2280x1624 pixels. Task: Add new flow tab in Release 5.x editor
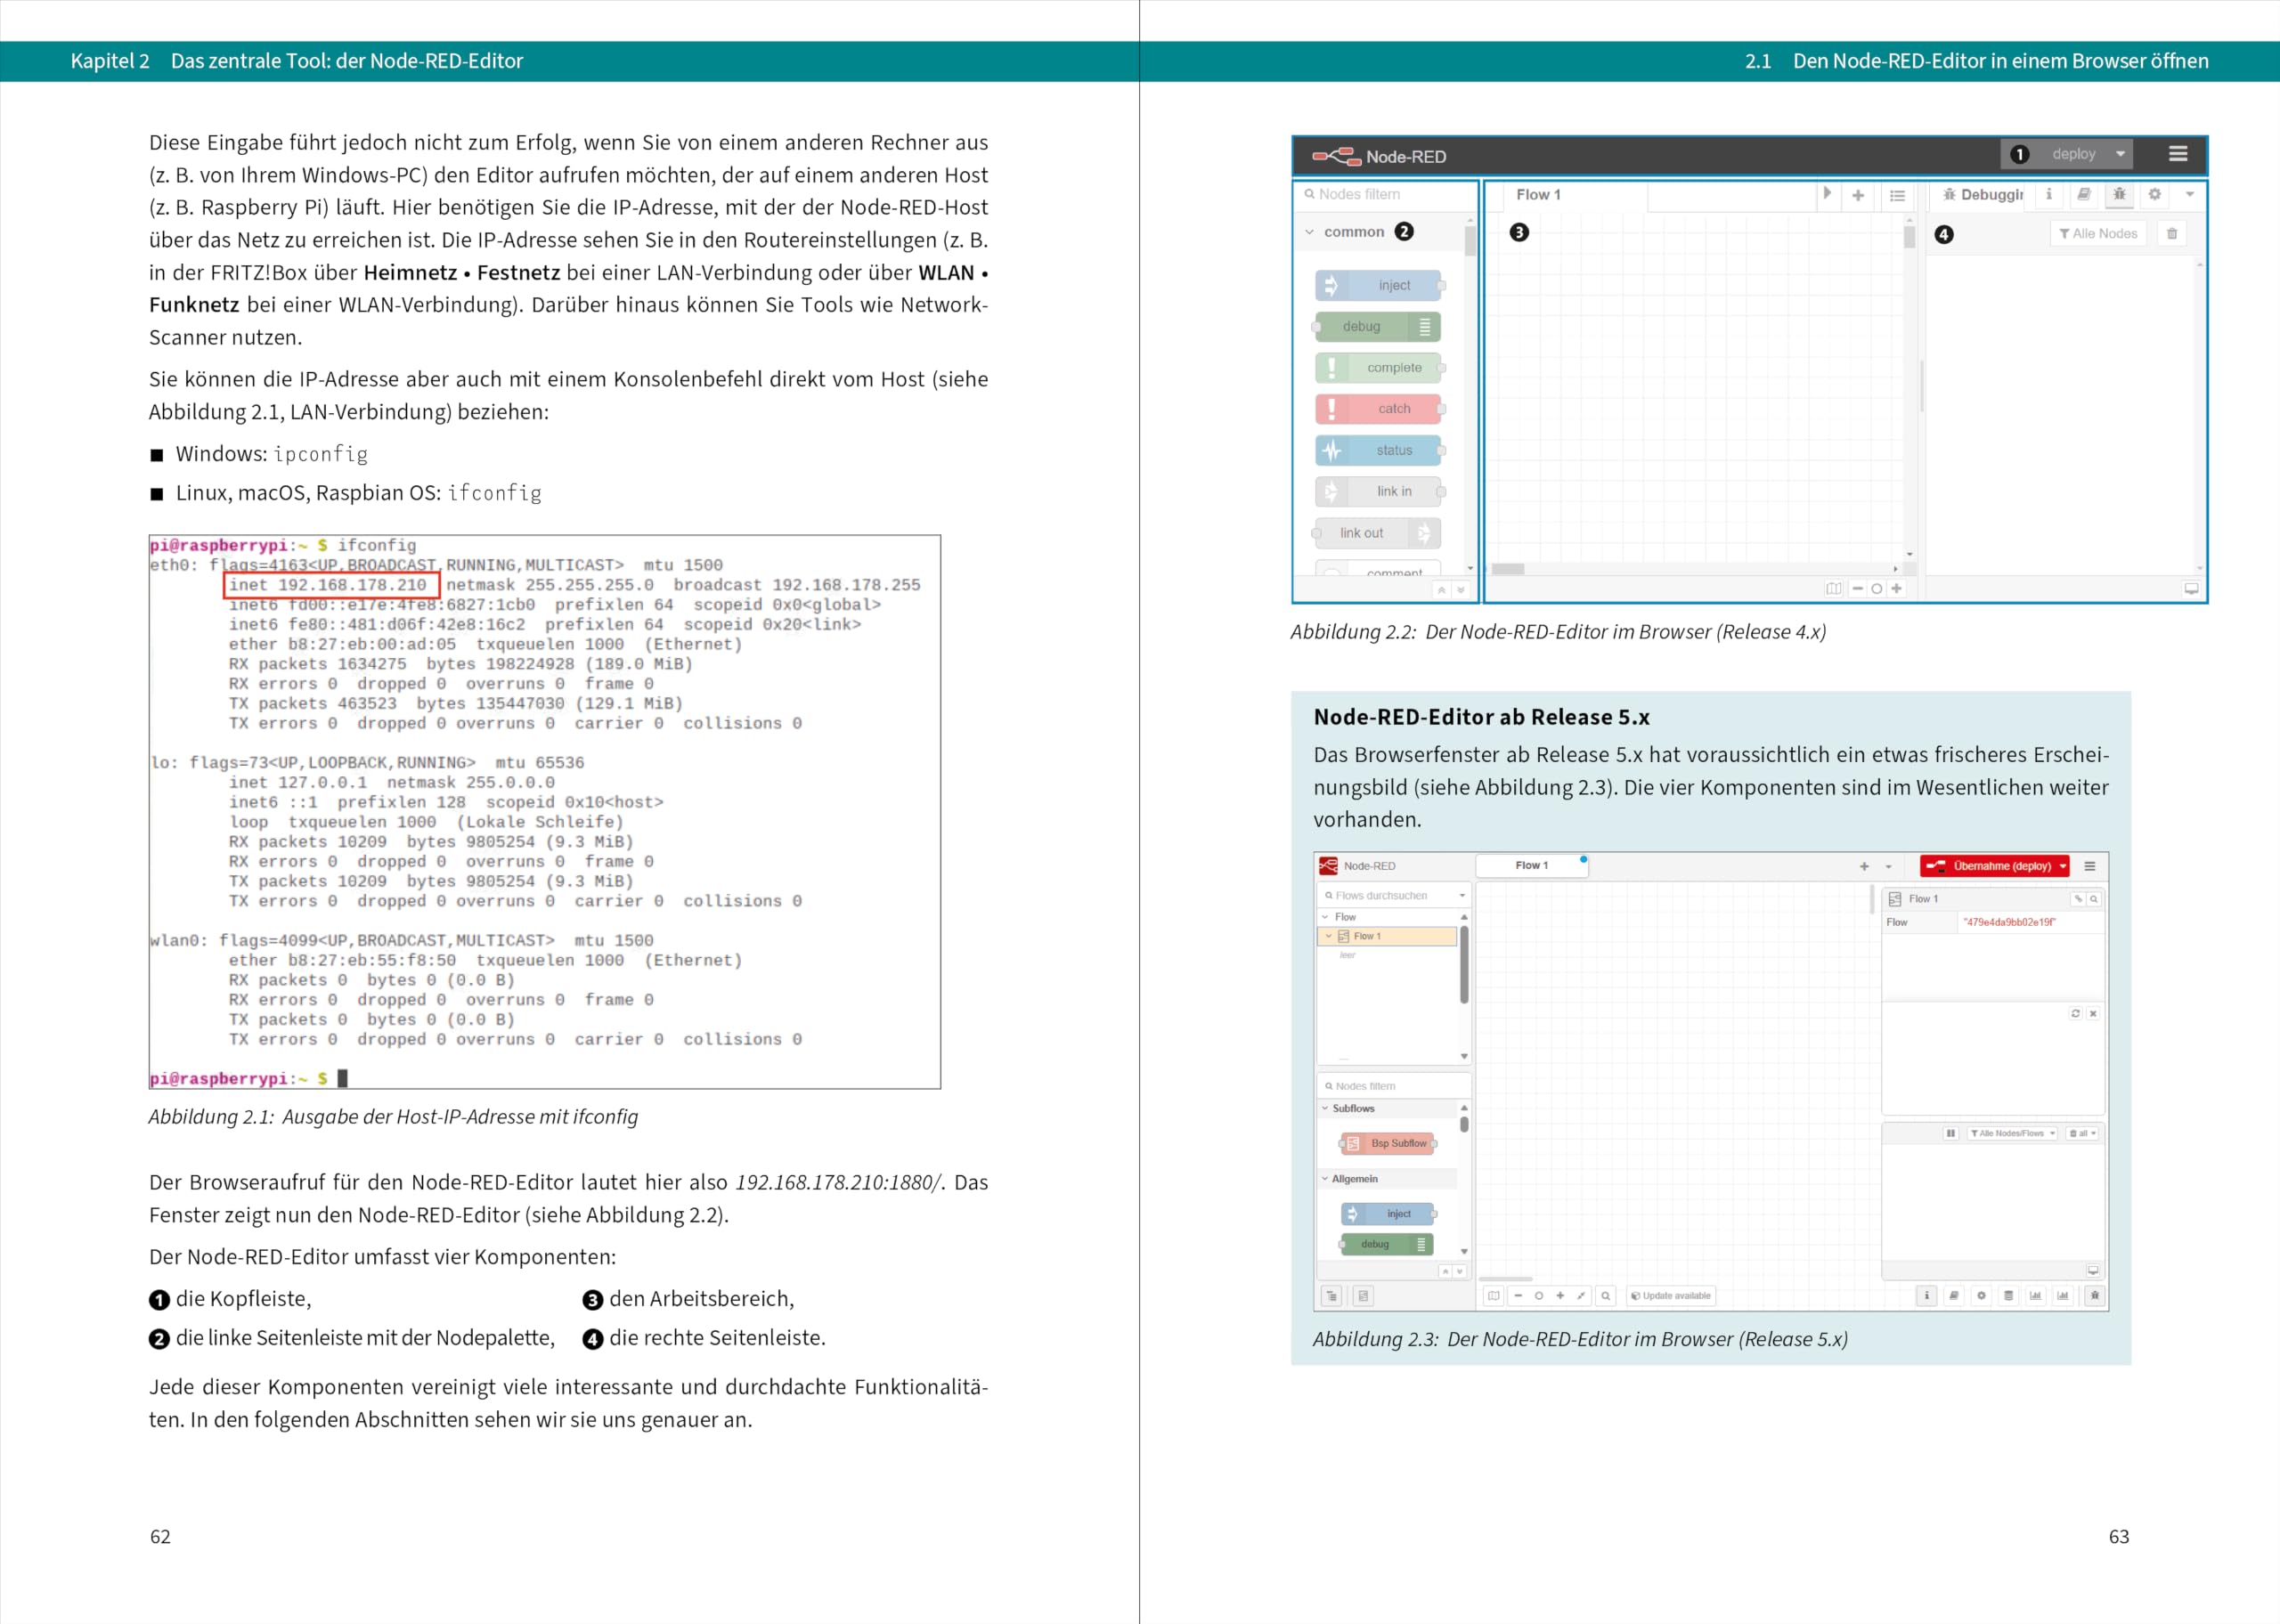(x=1864, y=866)
